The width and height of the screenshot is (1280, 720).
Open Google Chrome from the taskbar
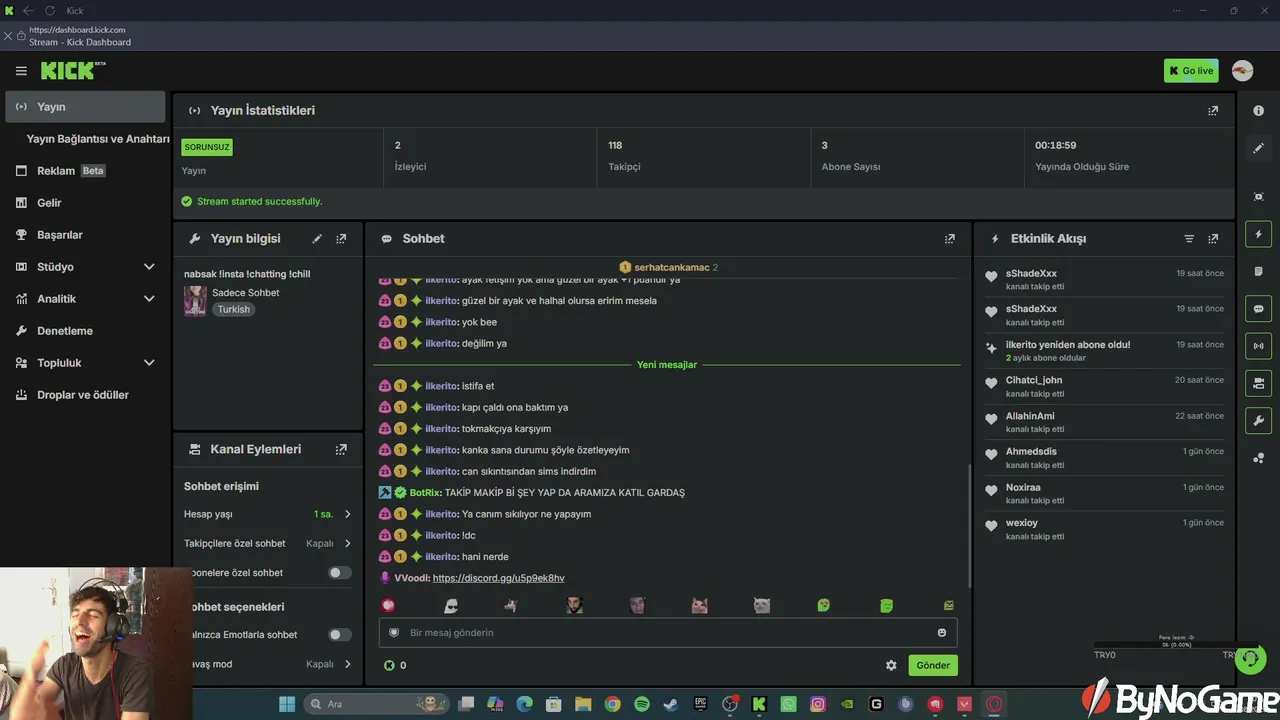tap(612, 704)
